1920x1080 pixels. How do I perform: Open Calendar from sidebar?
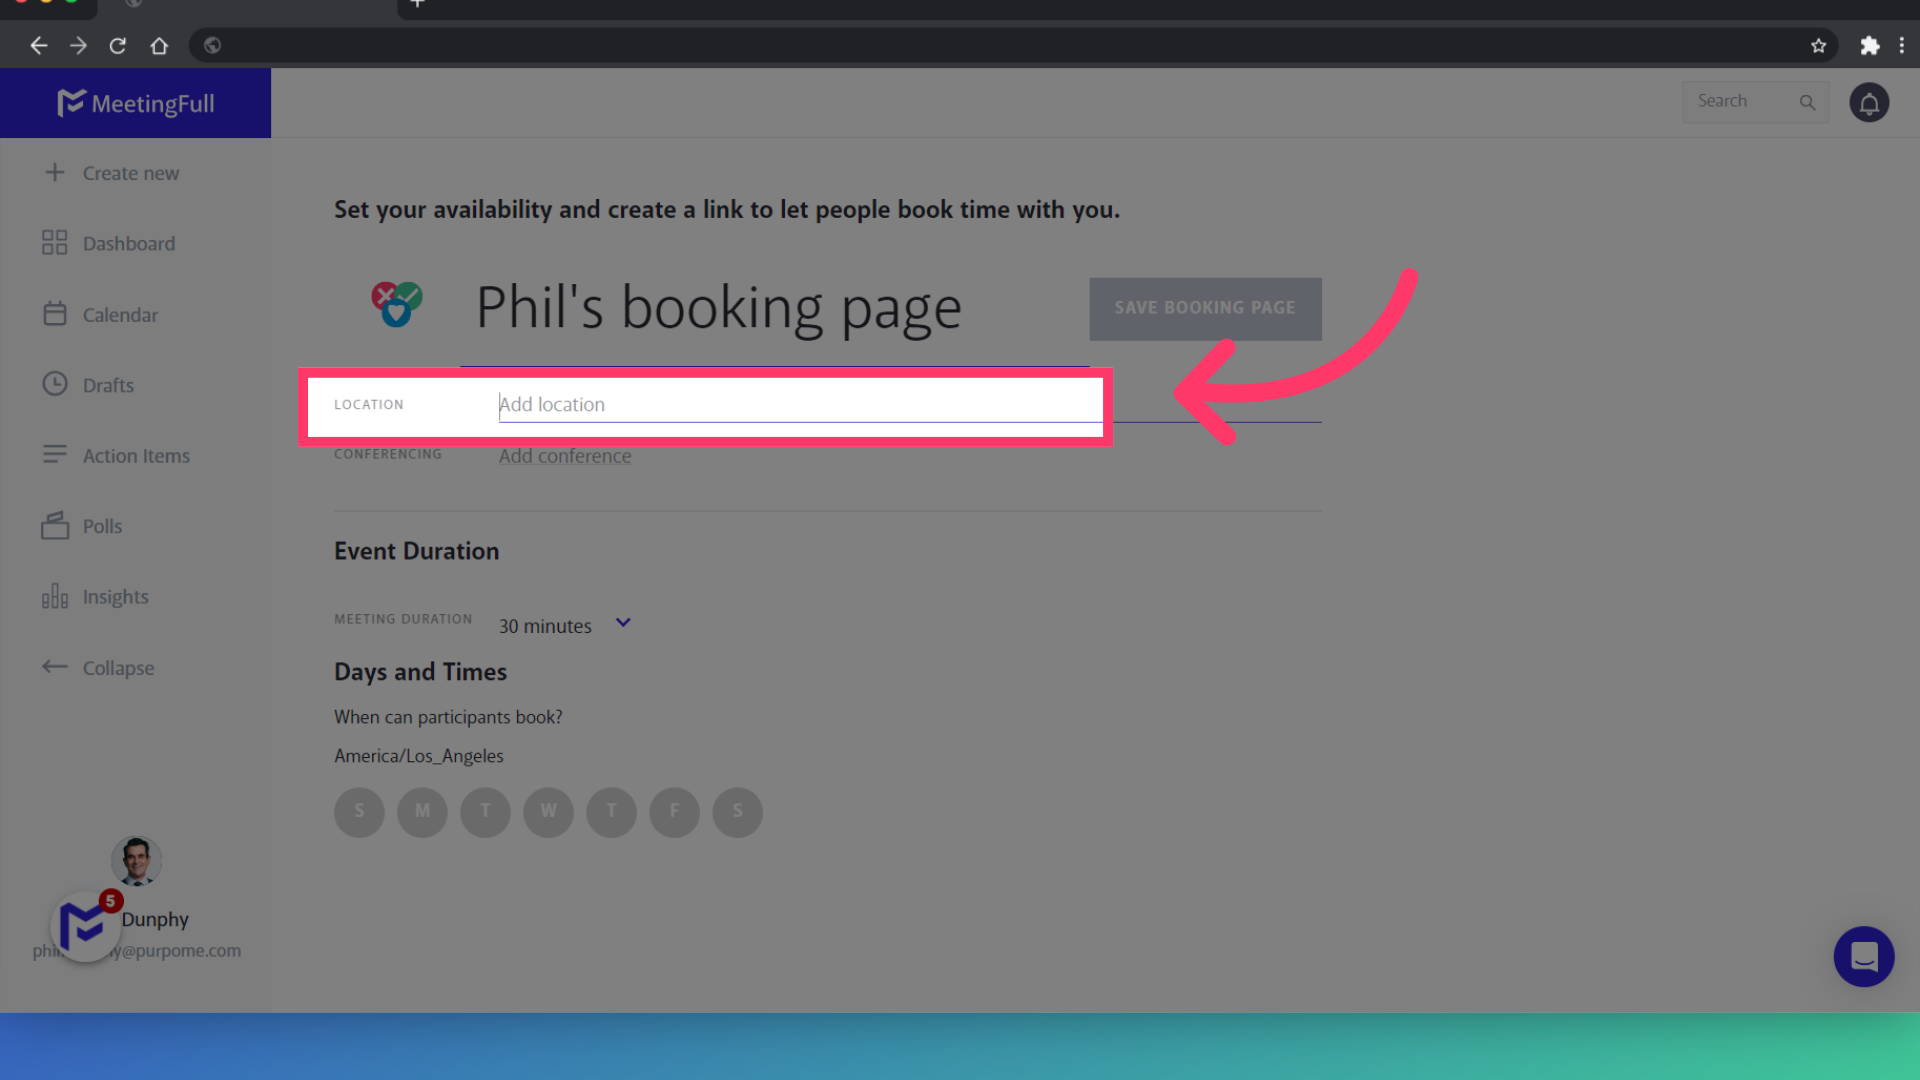point(120,314)
